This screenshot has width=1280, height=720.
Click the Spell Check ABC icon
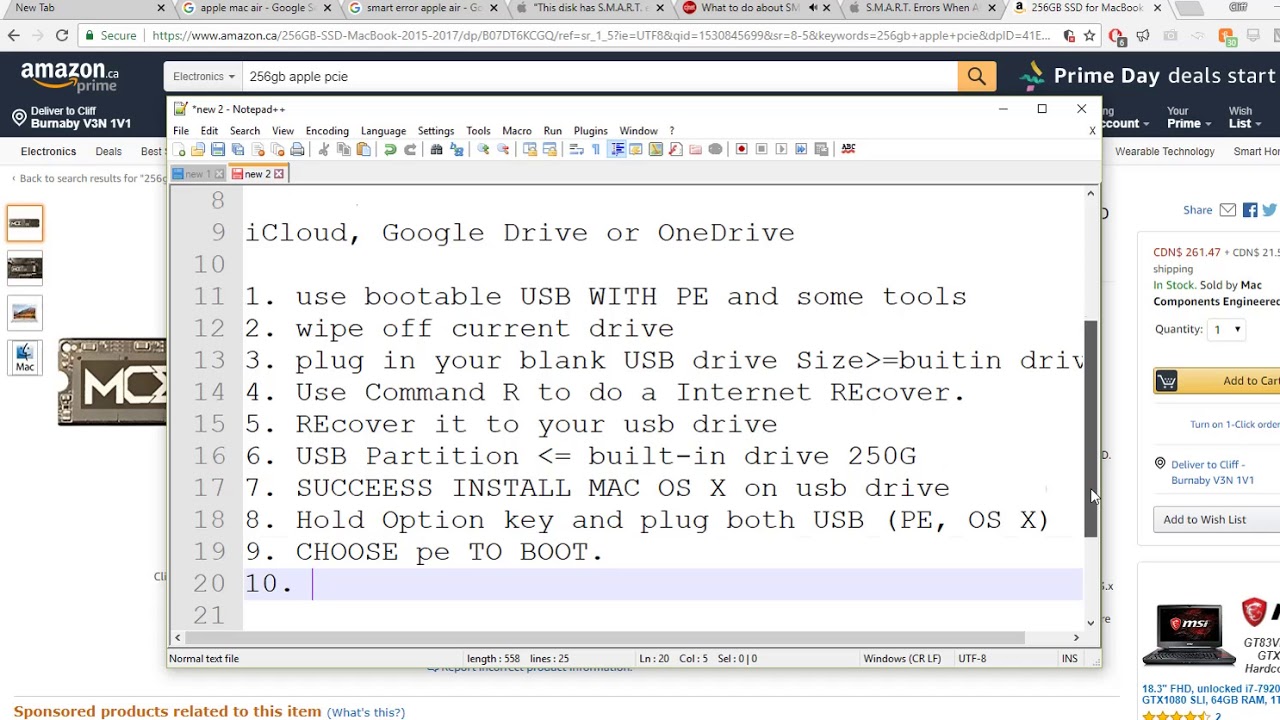click(848, 149)
